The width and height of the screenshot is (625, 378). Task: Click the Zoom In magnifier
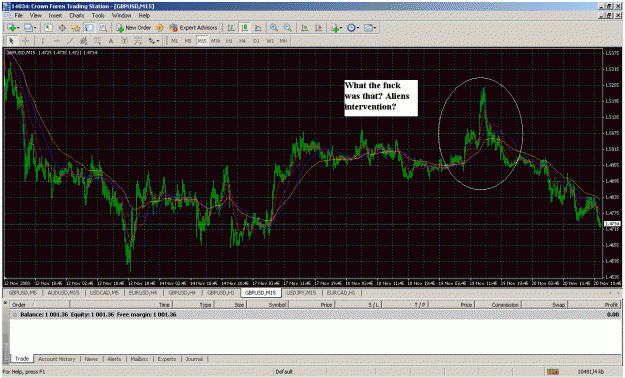[x=274, y=28]
